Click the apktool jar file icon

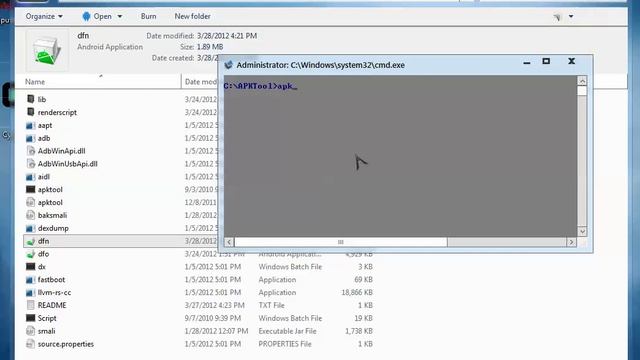tap(31, 202)
